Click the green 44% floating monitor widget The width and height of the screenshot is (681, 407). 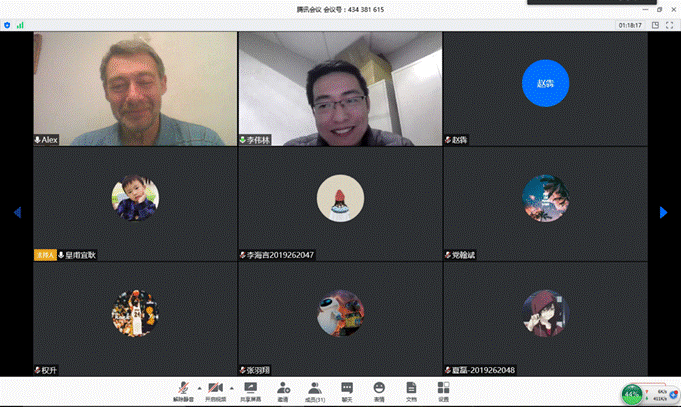pos(632,394)
